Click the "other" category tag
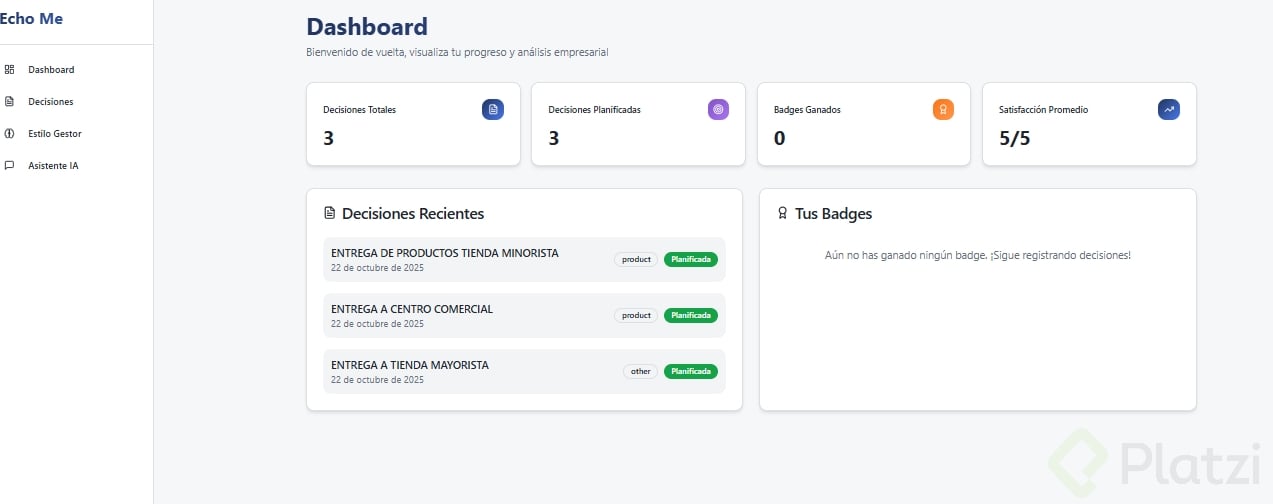Screen dimensions: 1273x504 click(640, 372)
